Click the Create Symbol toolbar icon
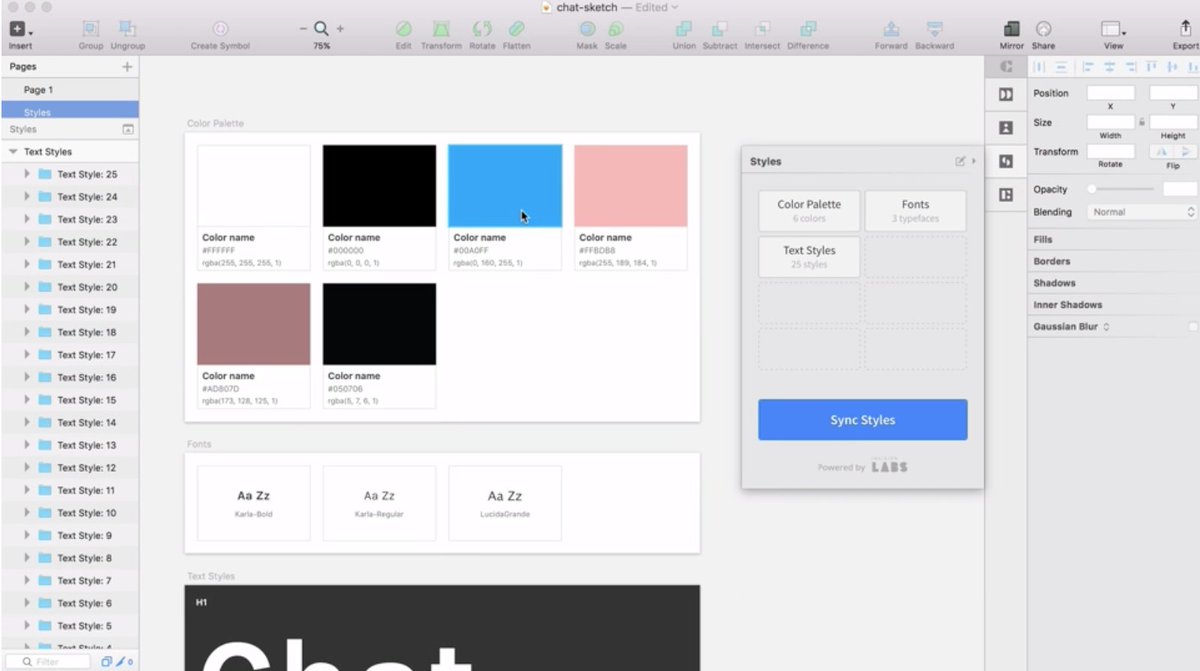 pos(220,30)
